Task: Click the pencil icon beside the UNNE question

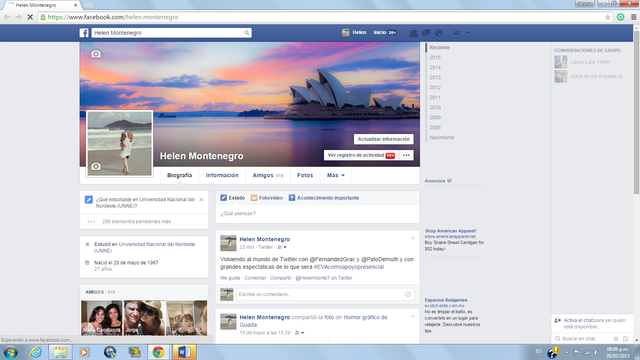Action: (x=89, y=200)
